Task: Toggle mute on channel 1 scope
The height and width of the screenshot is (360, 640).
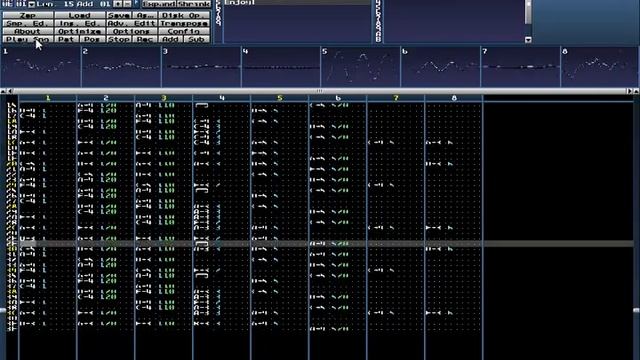Action: point(41,67)
